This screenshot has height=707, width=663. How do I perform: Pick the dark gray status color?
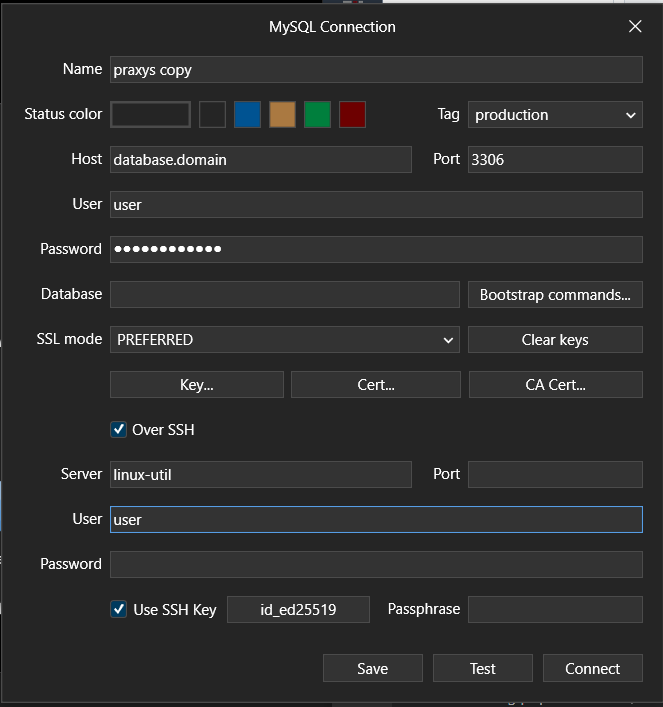click(212, 115)
